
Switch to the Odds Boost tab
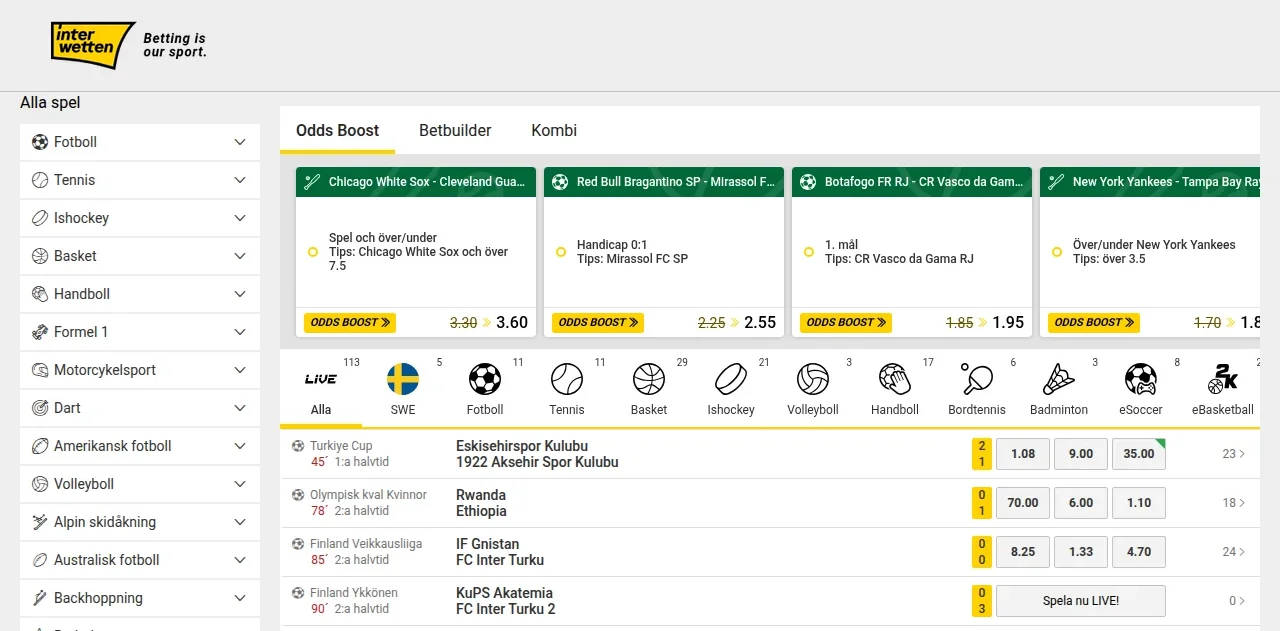[338, 130]
